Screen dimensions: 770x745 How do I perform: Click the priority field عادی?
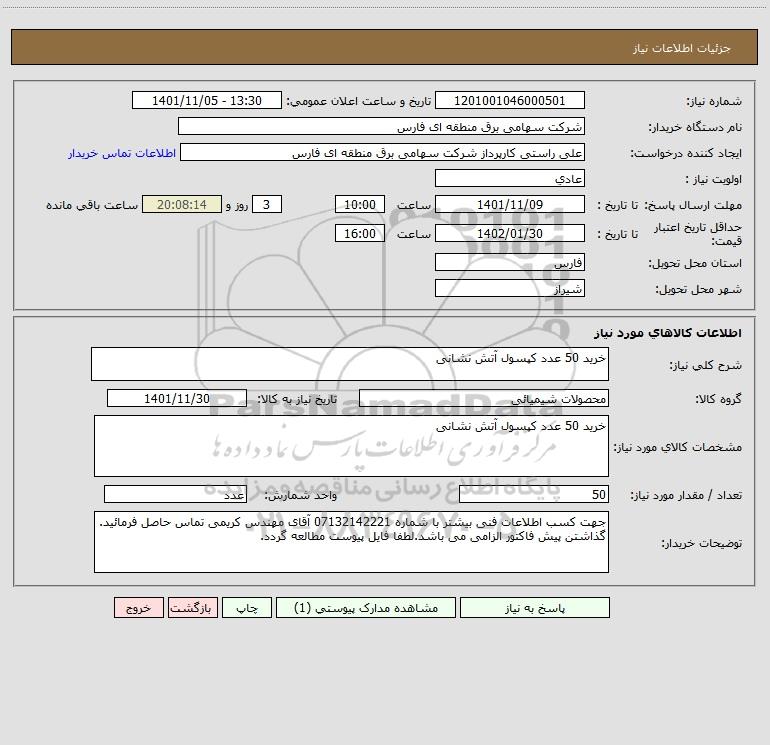pyautogui.click(x=510, y=178)
